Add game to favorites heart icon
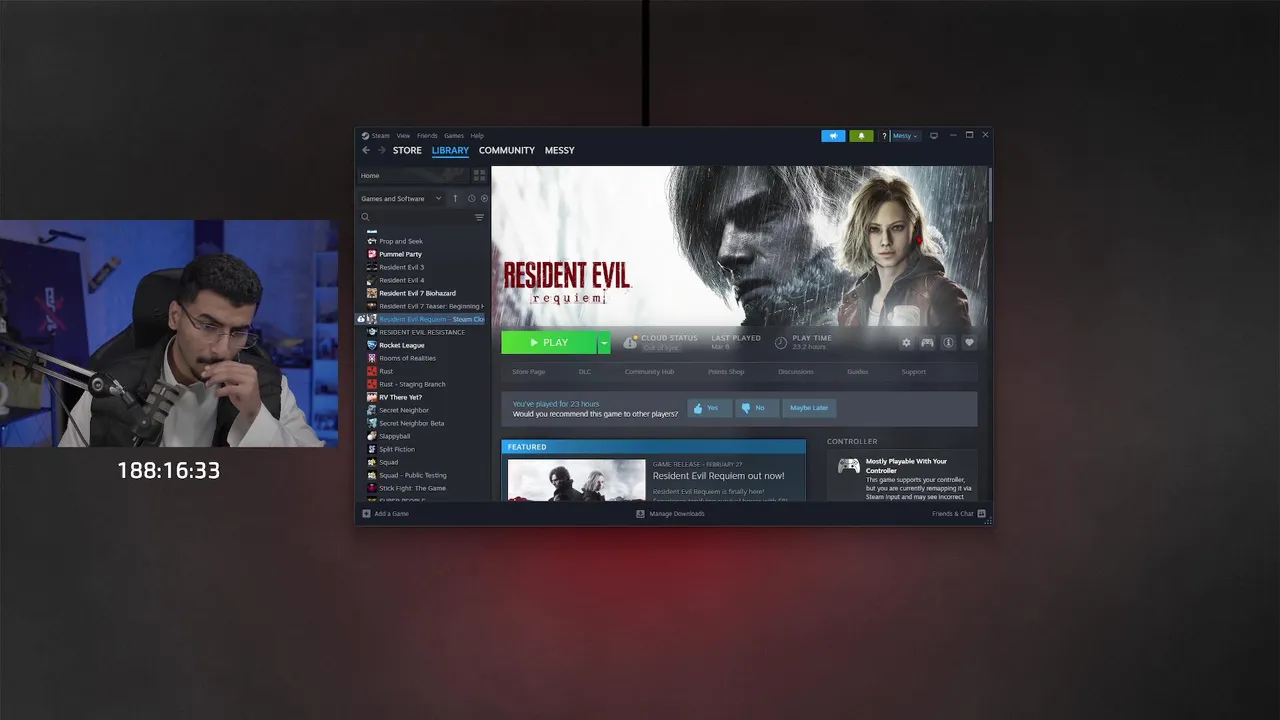This screenshot has width=1280, height=720. pyautogui.click(x=969, y=343)
